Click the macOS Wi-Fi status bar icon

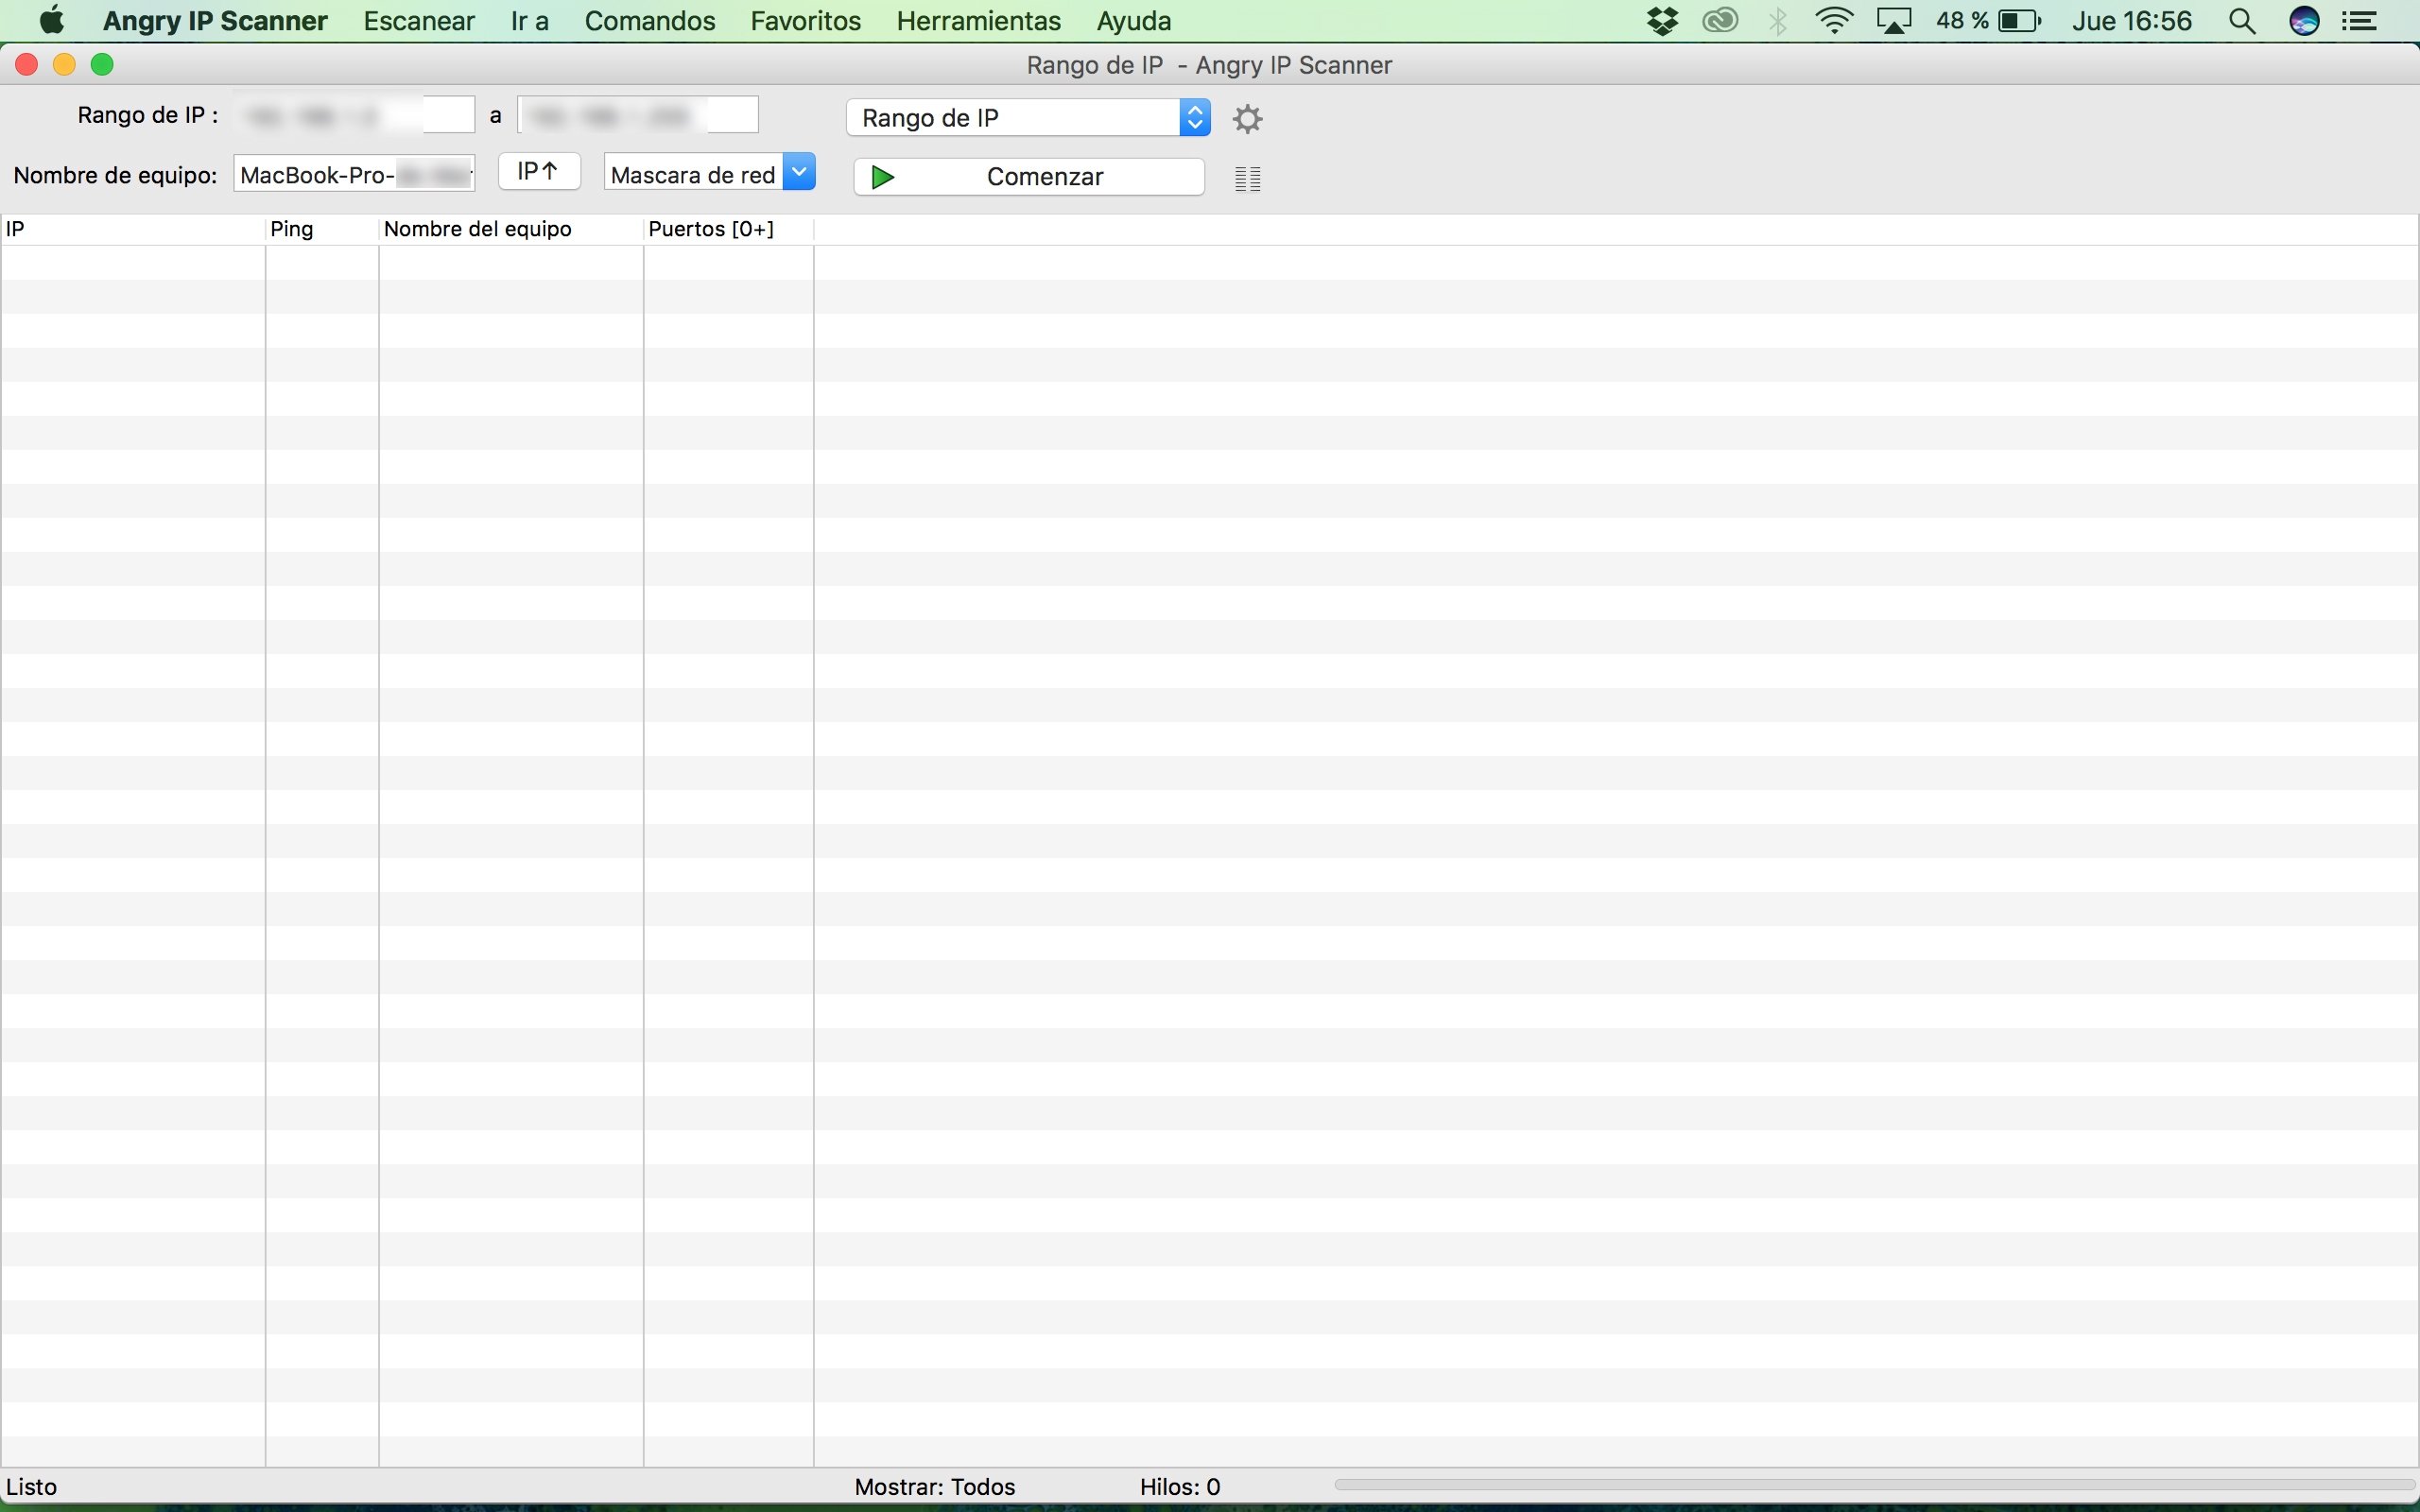(1838, 21)
